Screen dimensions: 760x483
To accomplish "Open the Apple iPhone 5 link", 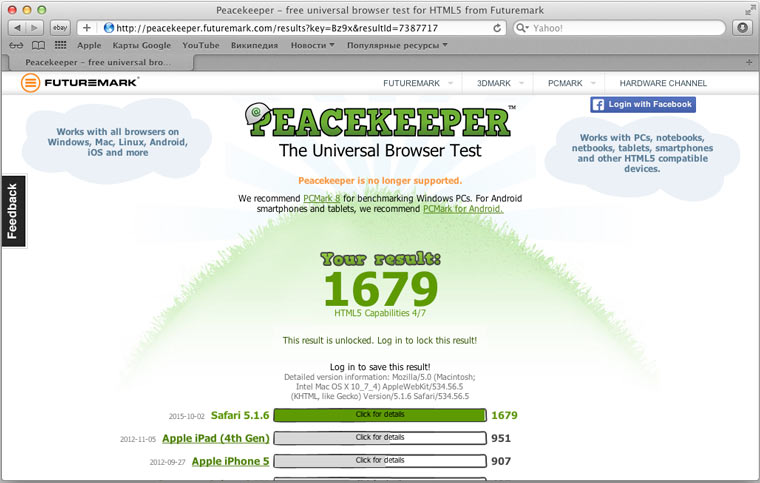I will click(230, 461).
